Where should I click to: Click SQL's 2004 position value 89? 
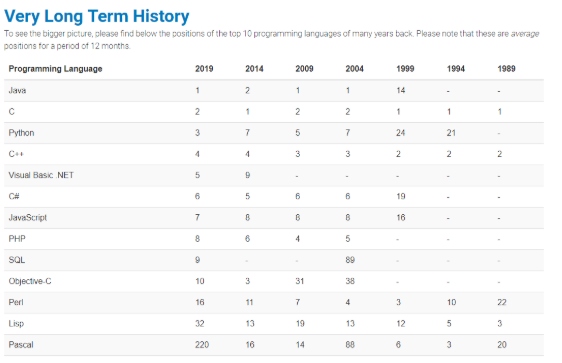pos(350,260)
